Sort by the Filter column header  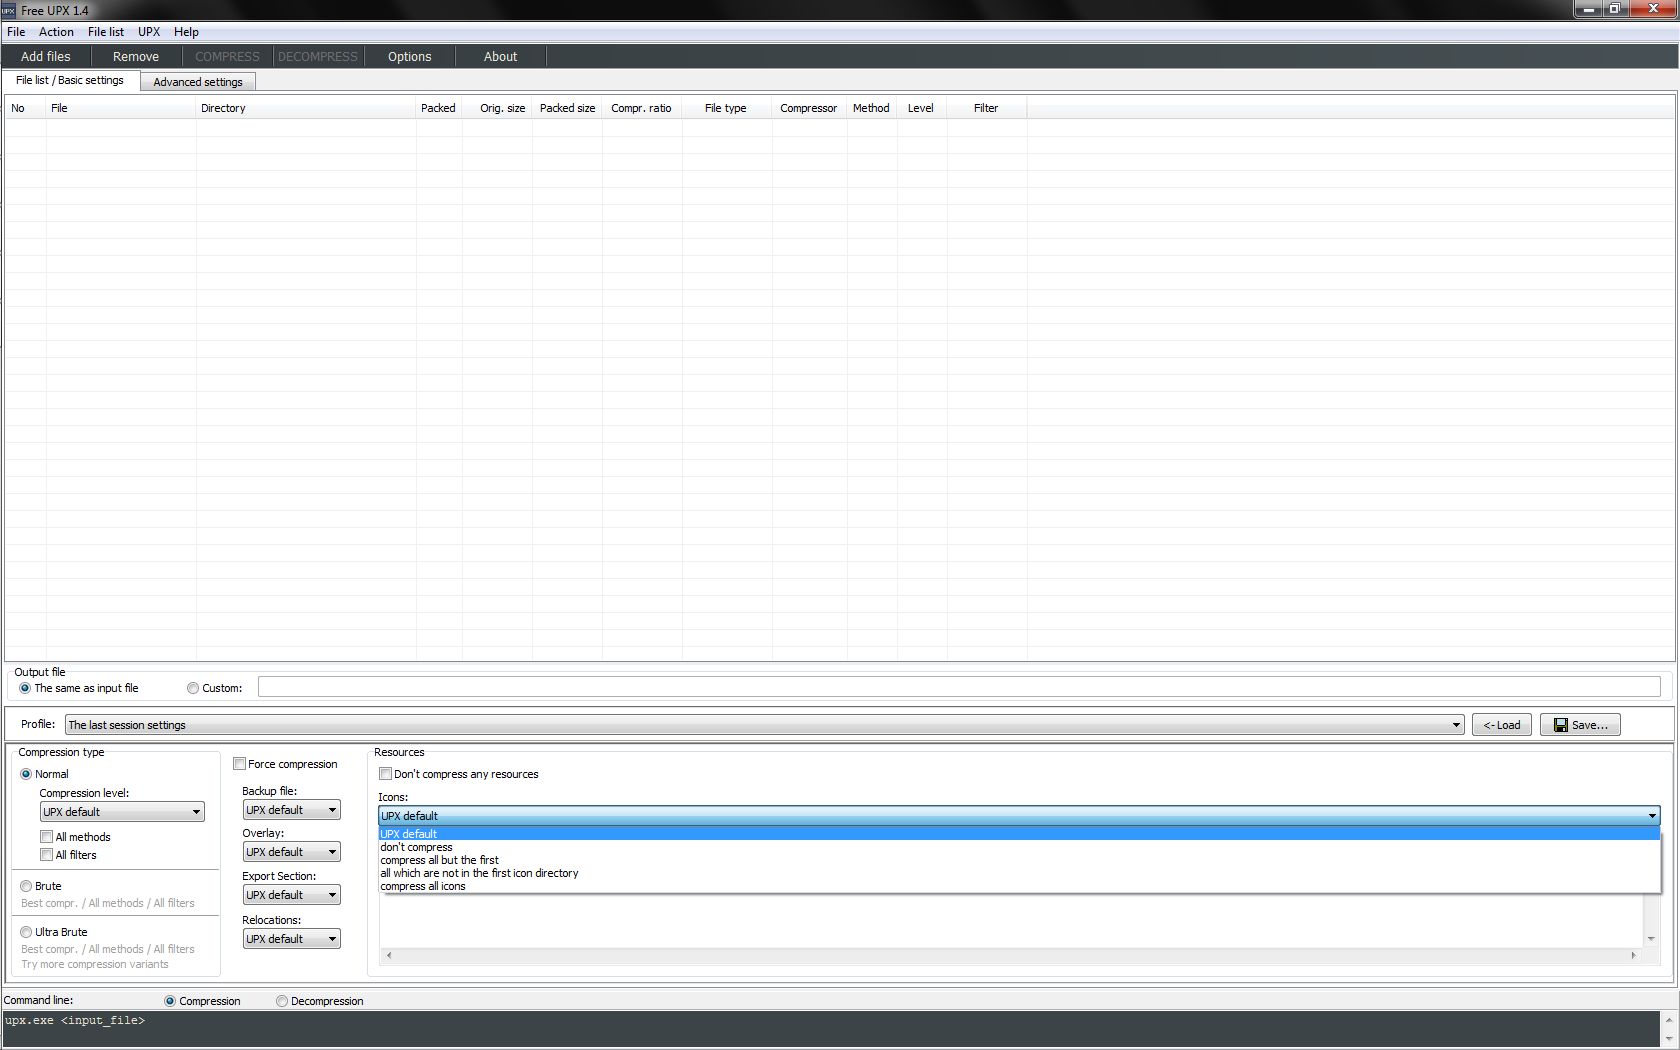[x=987, y=108]
